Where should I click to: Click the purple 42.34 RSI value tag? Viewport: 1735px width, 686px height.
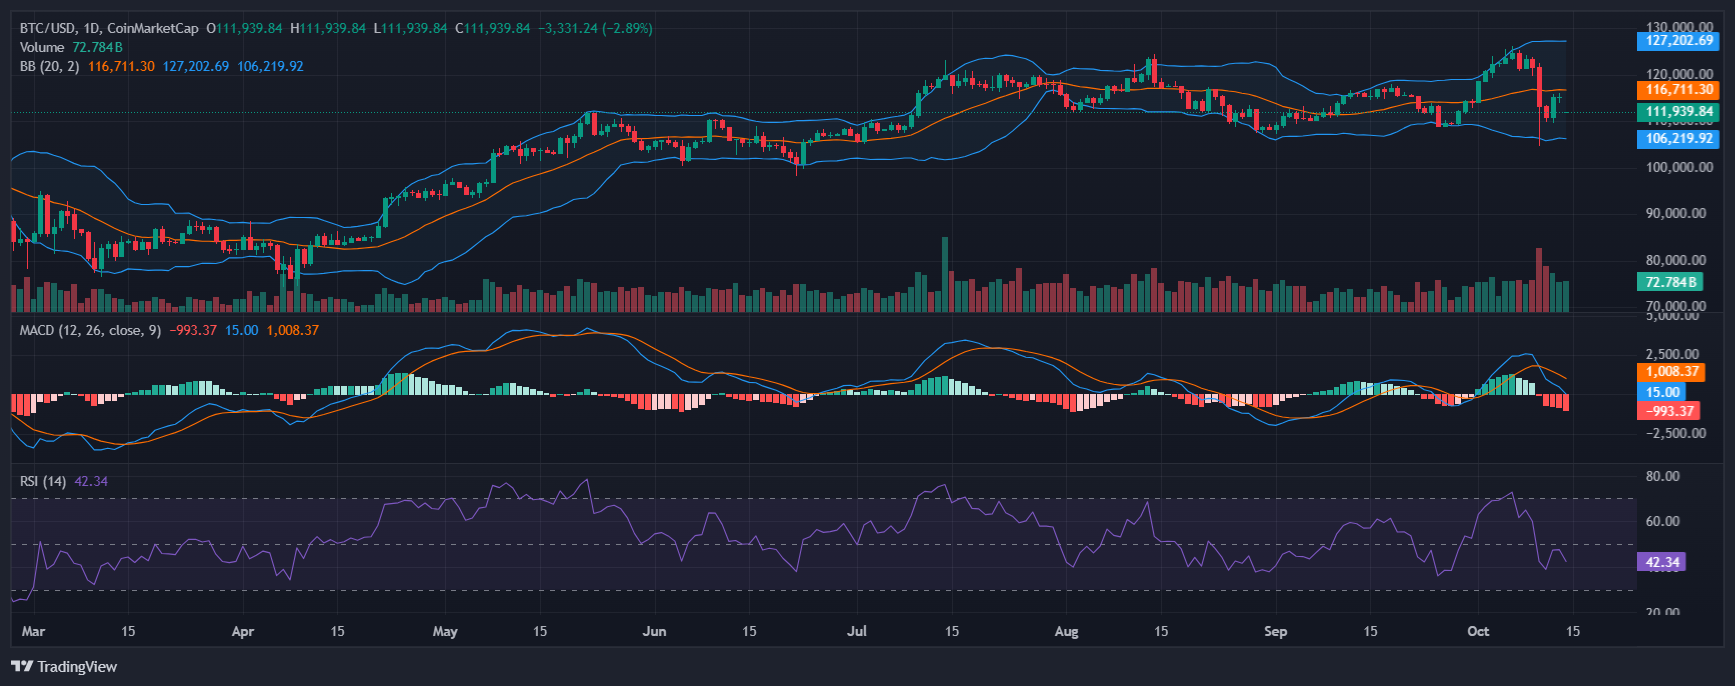(x=1662, y=562)
